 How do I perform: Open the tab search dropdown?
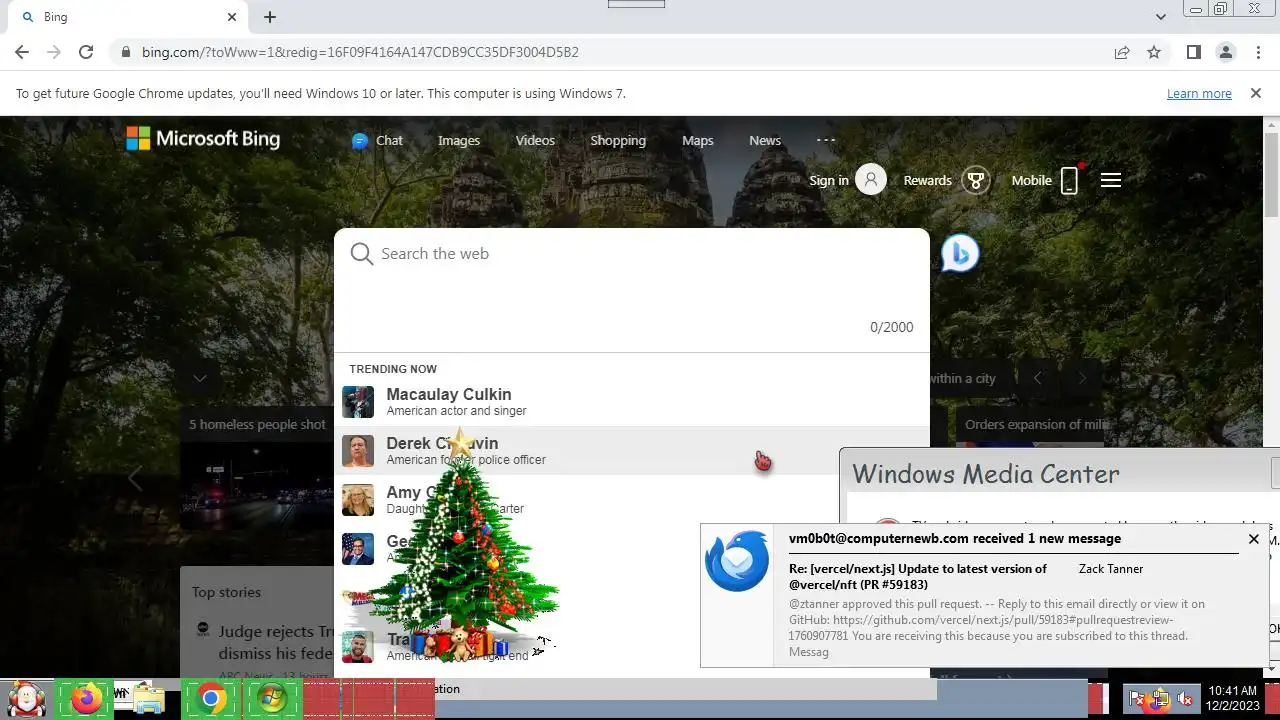pos(1161,17)
